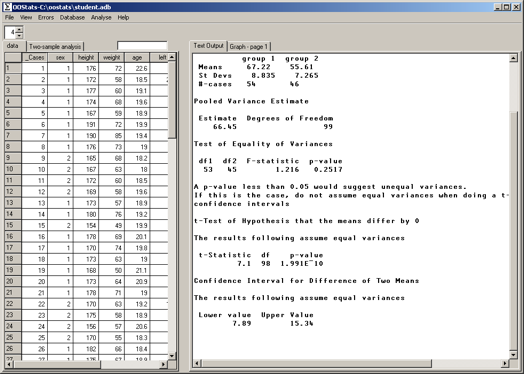Select row header 20 in data table

click(13, 281)
